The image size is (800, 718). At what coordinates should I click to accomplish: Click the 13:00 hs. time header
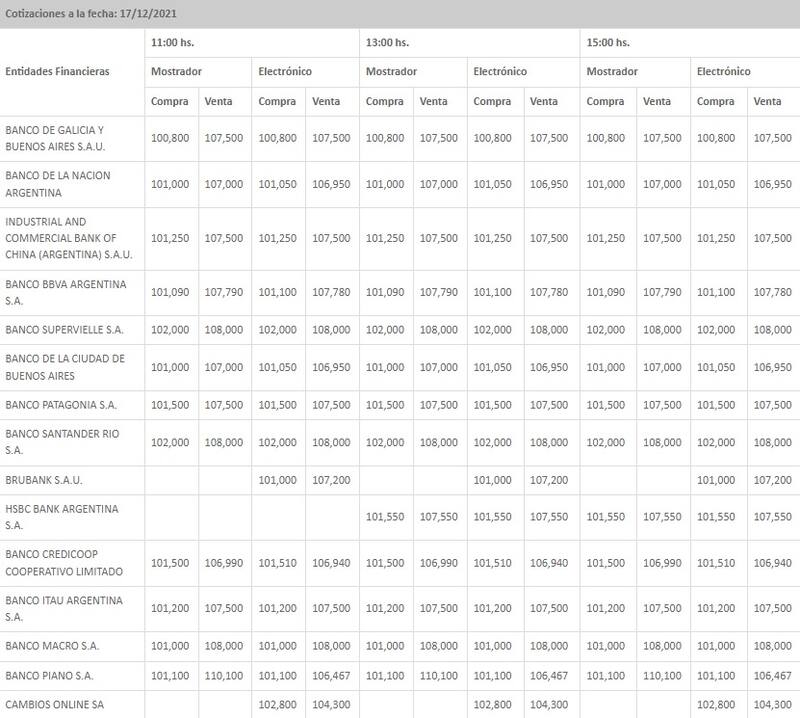pyautogui.click(x=387, y=42)
